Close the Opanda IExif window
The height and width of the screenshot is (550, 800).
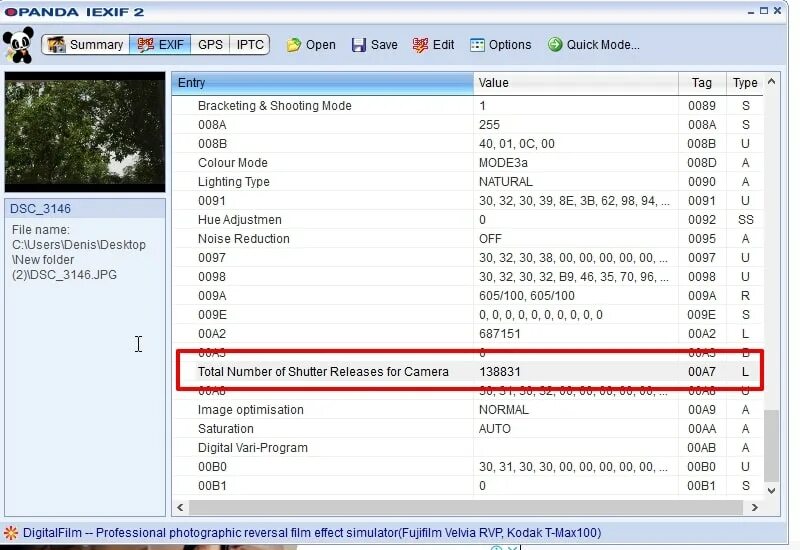click(x=777, y=11)
